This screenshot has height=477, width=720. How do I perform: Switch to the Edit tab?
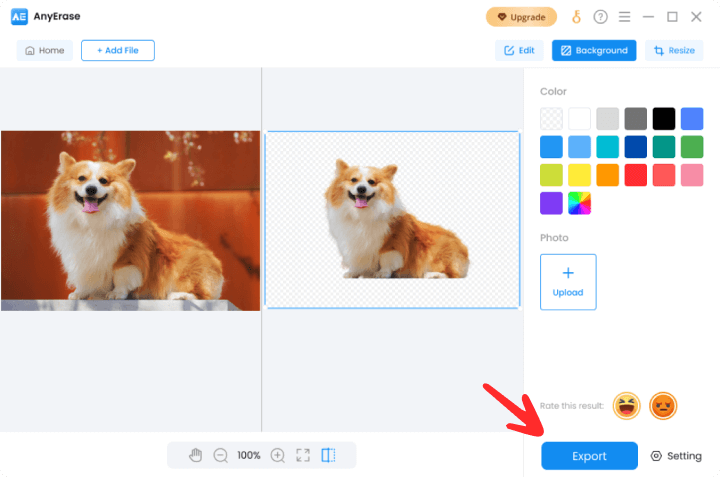click(519, 50)
